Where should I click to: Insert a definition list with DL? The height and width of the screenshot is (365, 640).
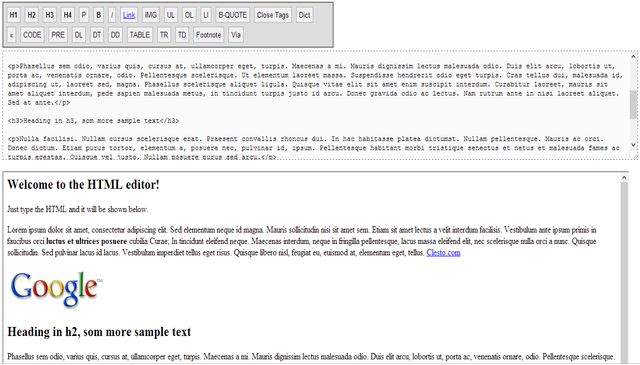79,35
